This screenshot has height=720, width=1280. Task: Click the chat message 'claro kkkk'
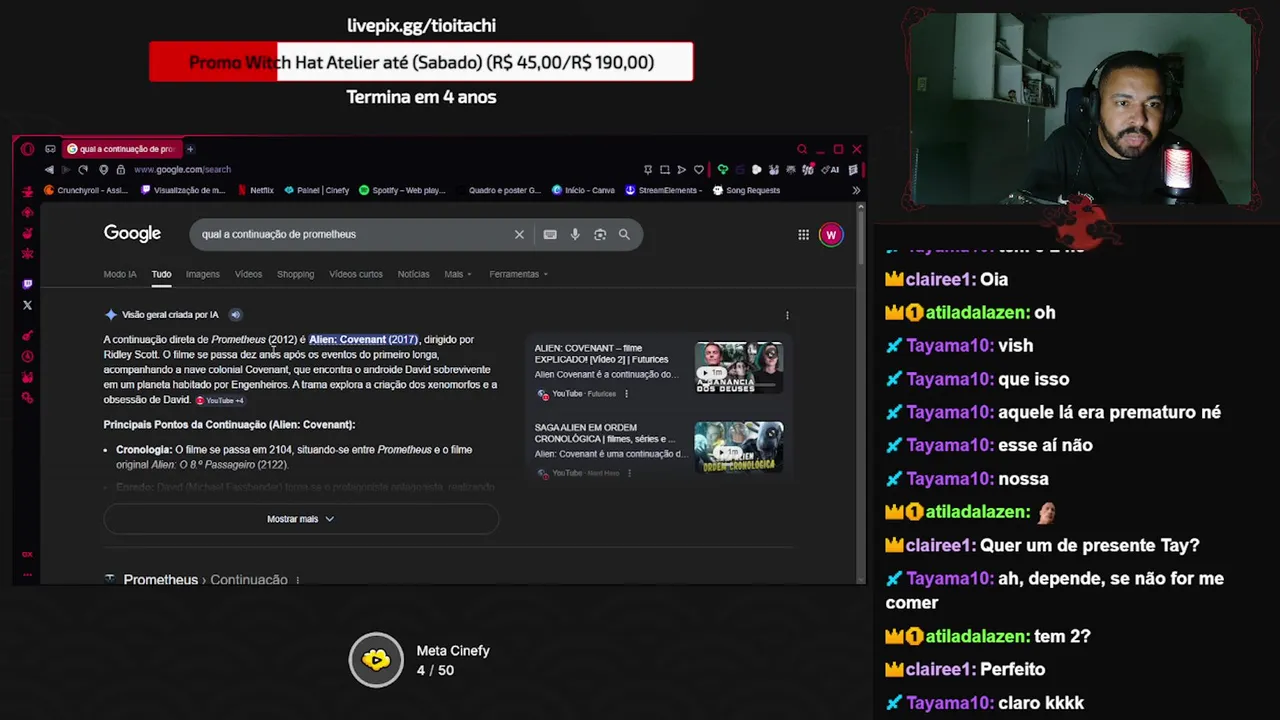1041,703
